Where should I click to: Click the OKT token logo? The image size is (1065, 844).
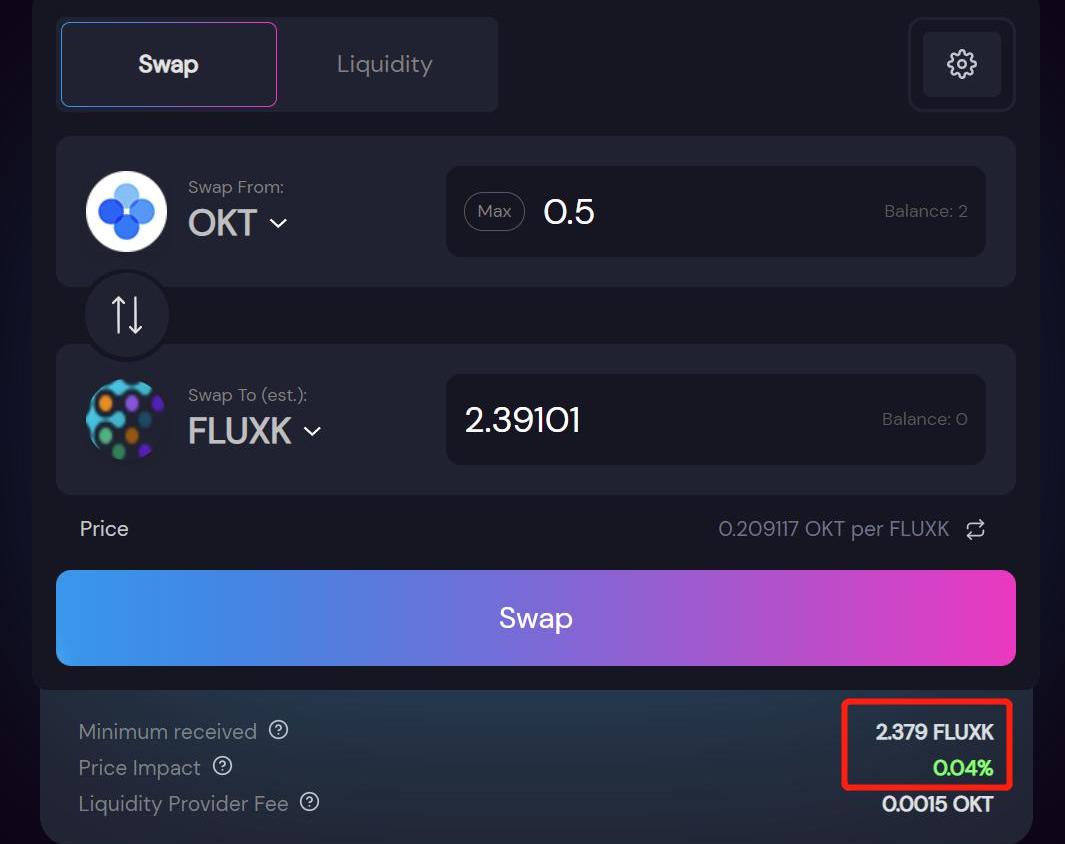click(126, 212)
